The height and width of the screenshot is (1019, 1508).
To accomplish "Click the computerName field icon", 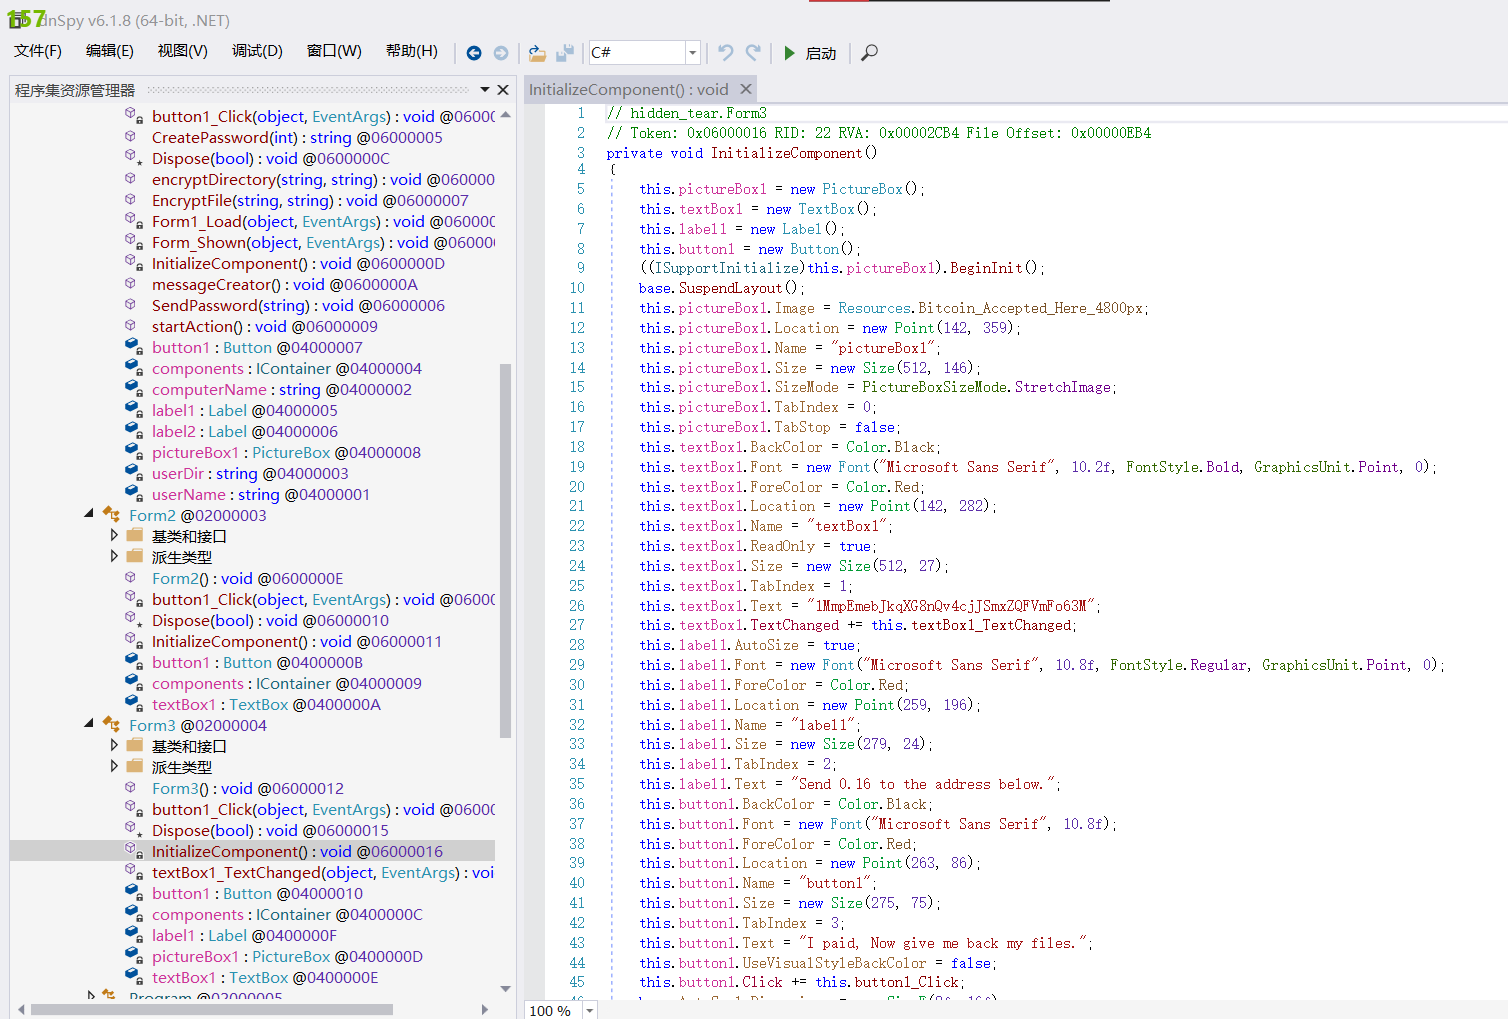I will [x=133, y=389].
